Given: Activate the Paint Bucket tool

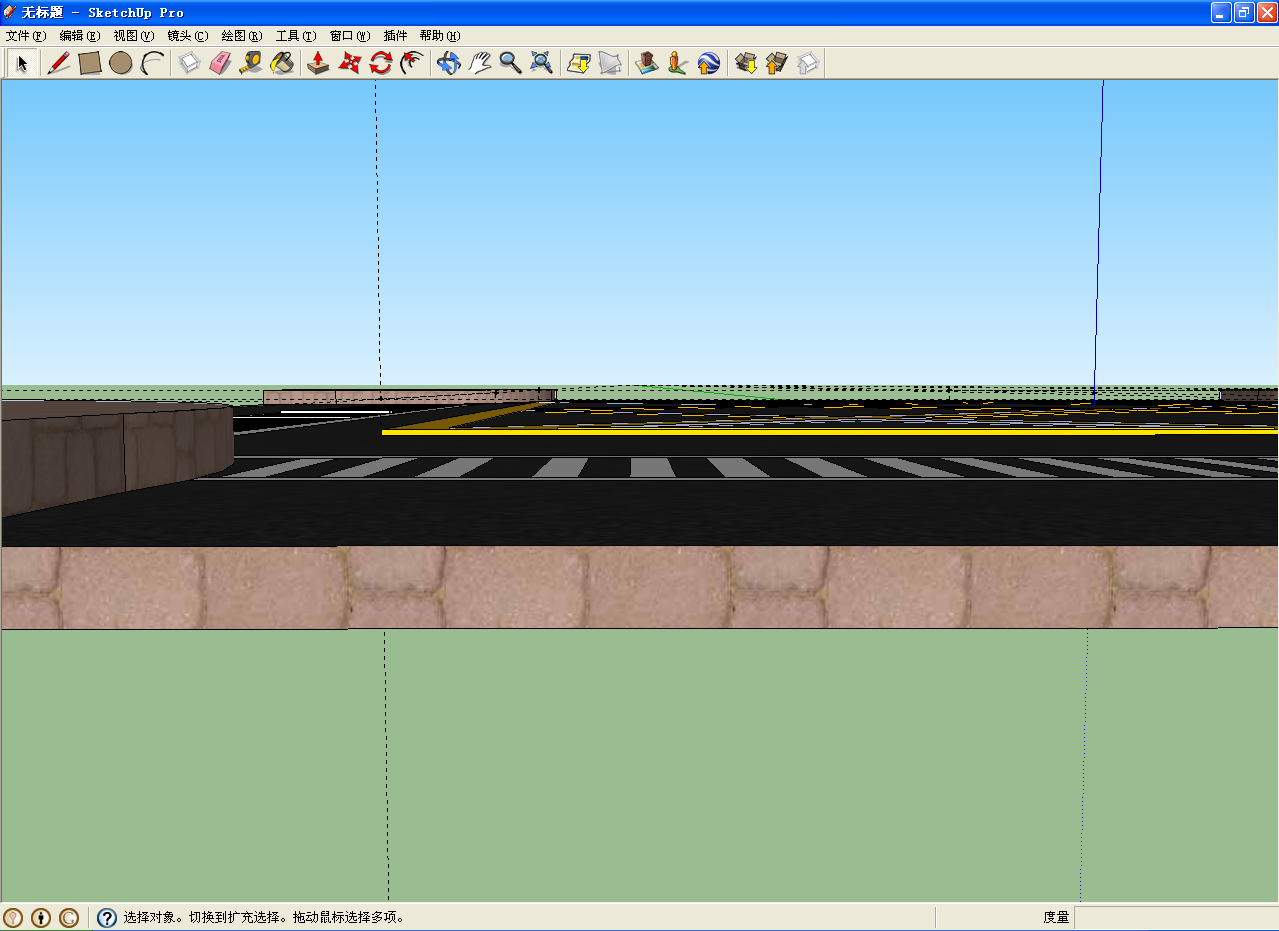Looking at the screenshot, I should pos(282,63).
